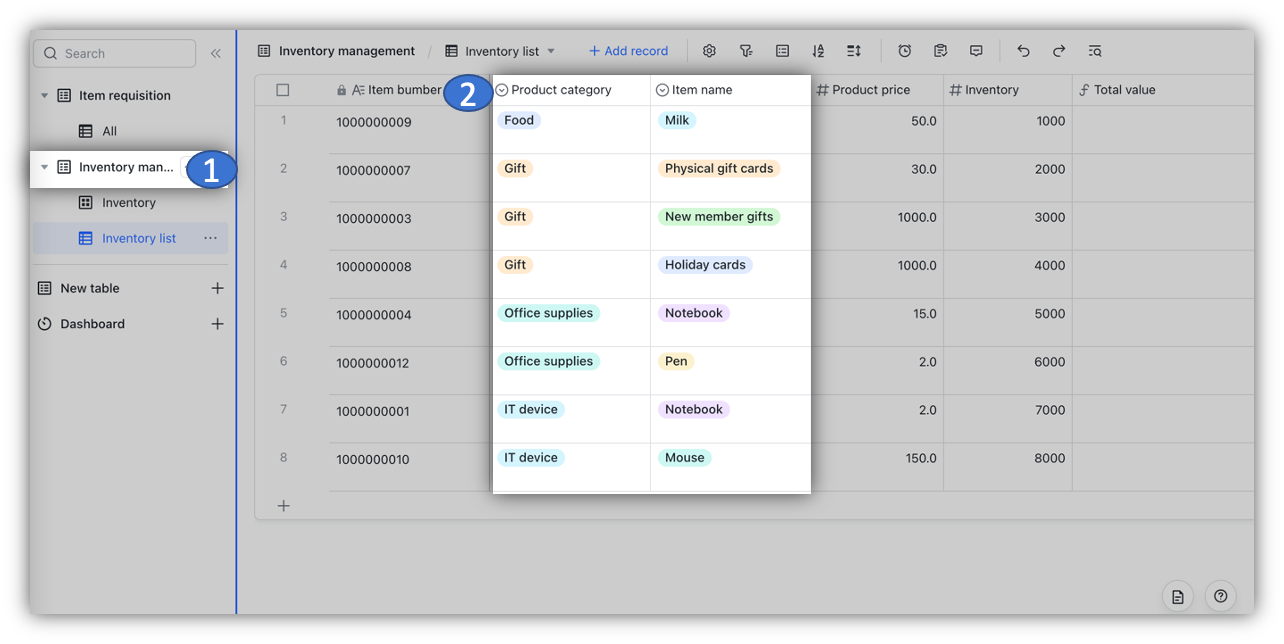Open the alarm/reminder icon in toolbar

pos(904,50)
